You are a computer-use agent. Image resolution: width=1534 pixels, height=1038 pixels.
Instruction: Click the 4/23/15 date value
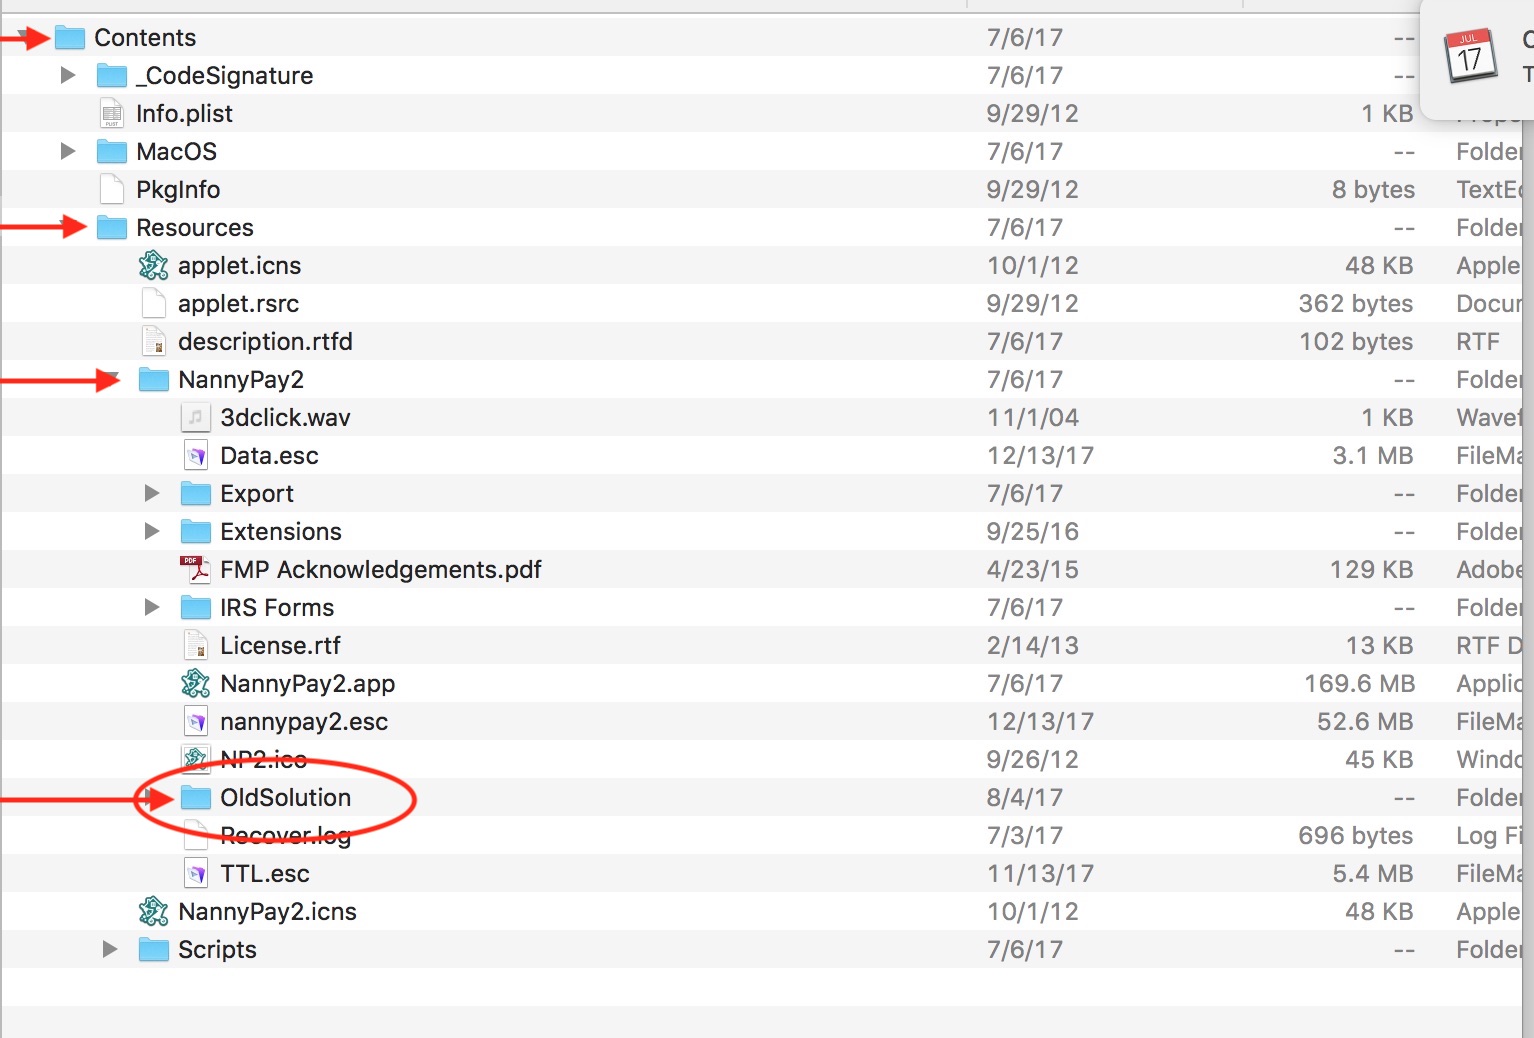coord(1032,570)
